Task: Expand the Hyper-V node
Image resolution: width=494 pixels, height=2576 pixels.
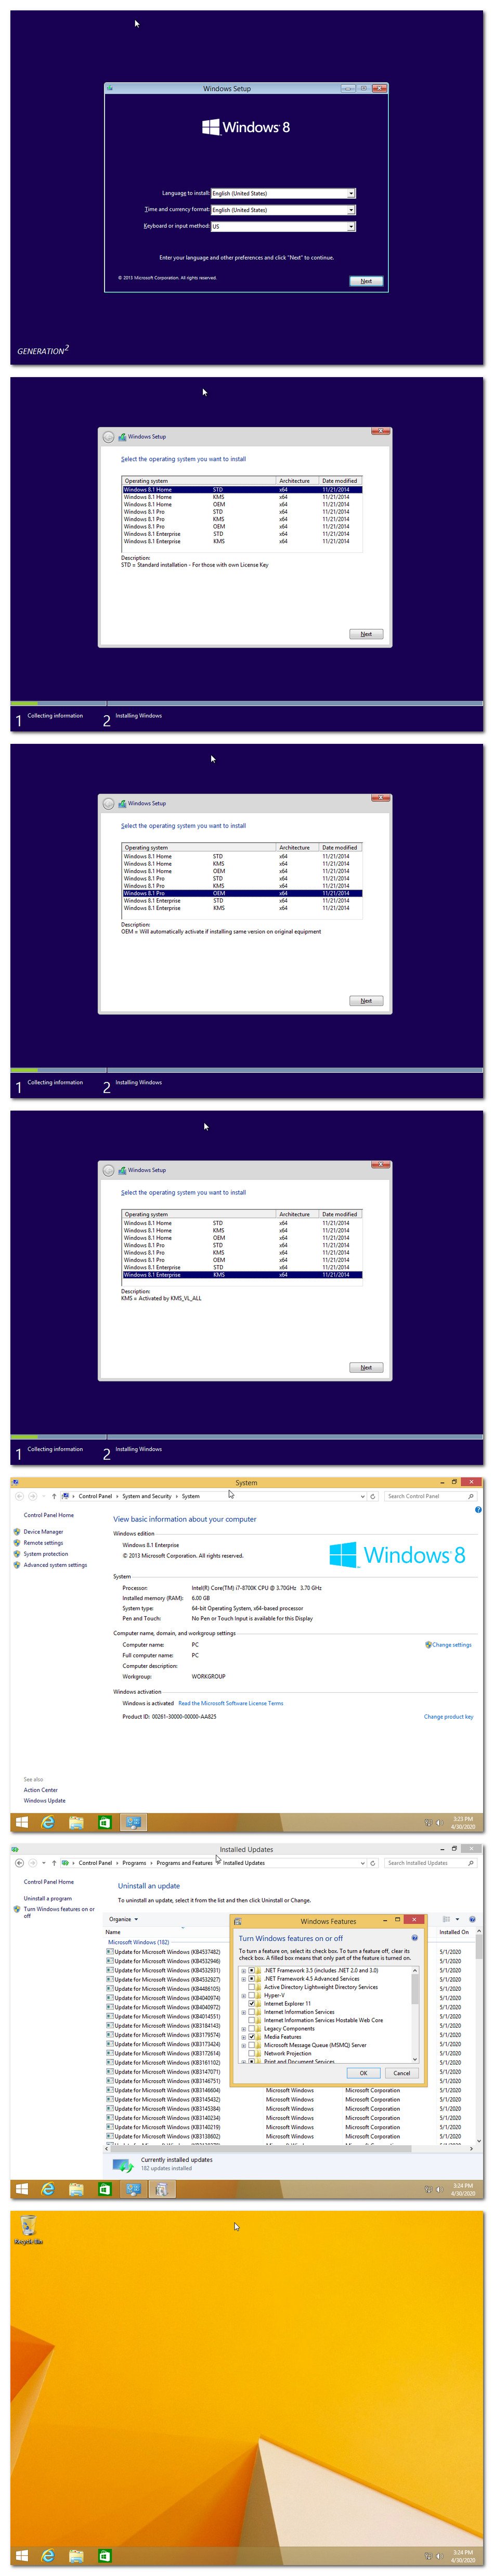Action: [x=243, y=1995]
